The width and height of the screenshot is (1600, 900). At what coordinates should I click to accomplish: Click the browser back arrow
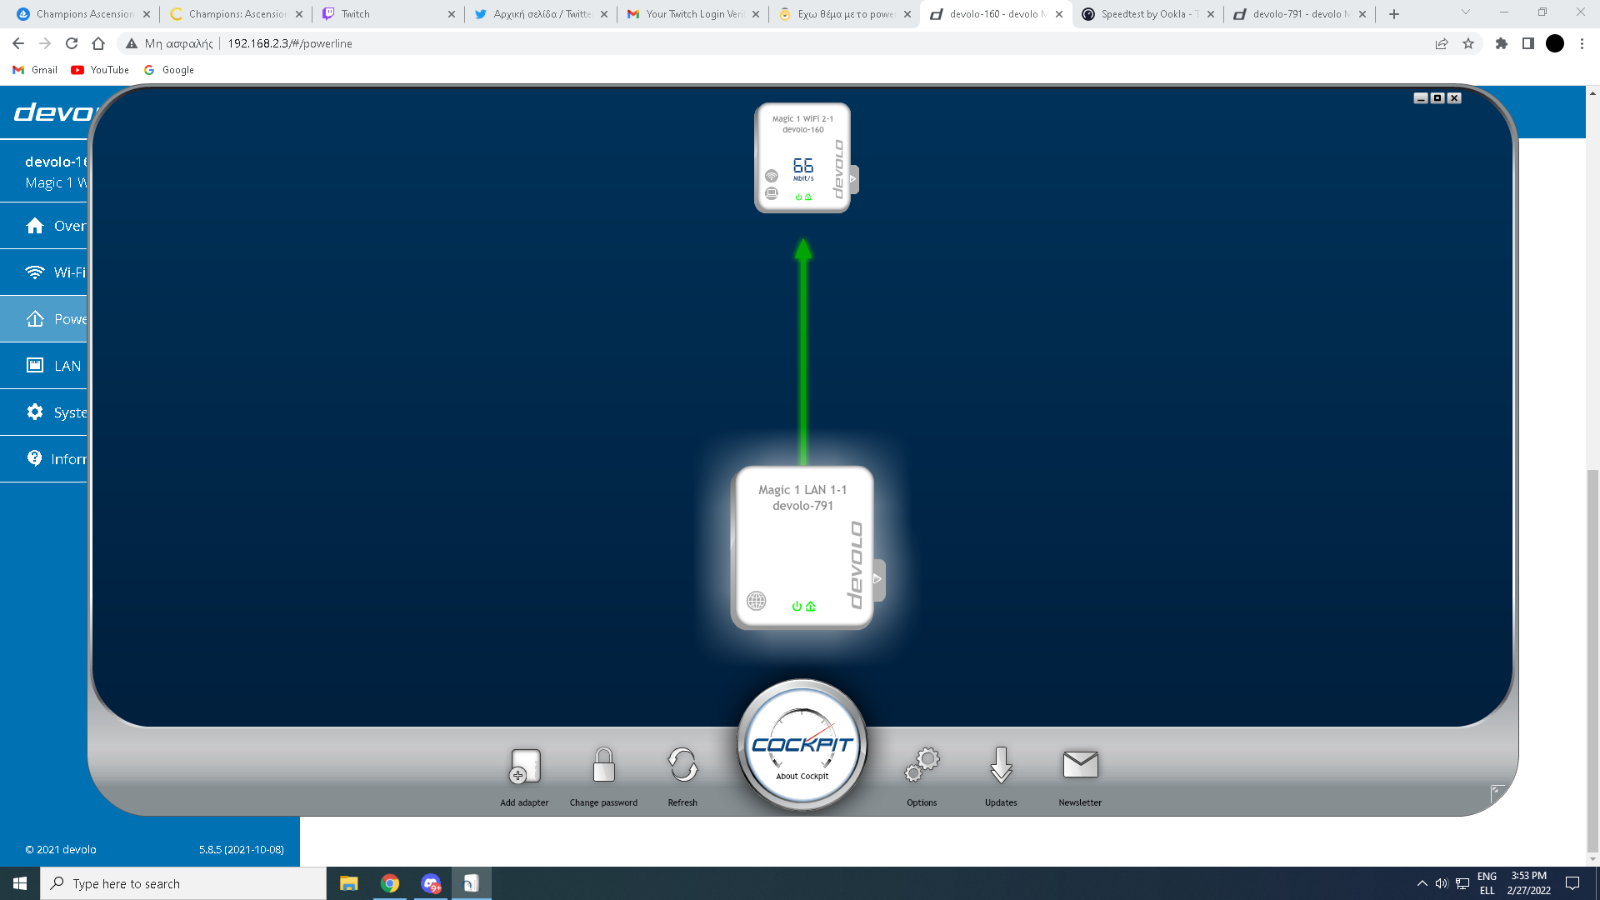coord(18,43)
